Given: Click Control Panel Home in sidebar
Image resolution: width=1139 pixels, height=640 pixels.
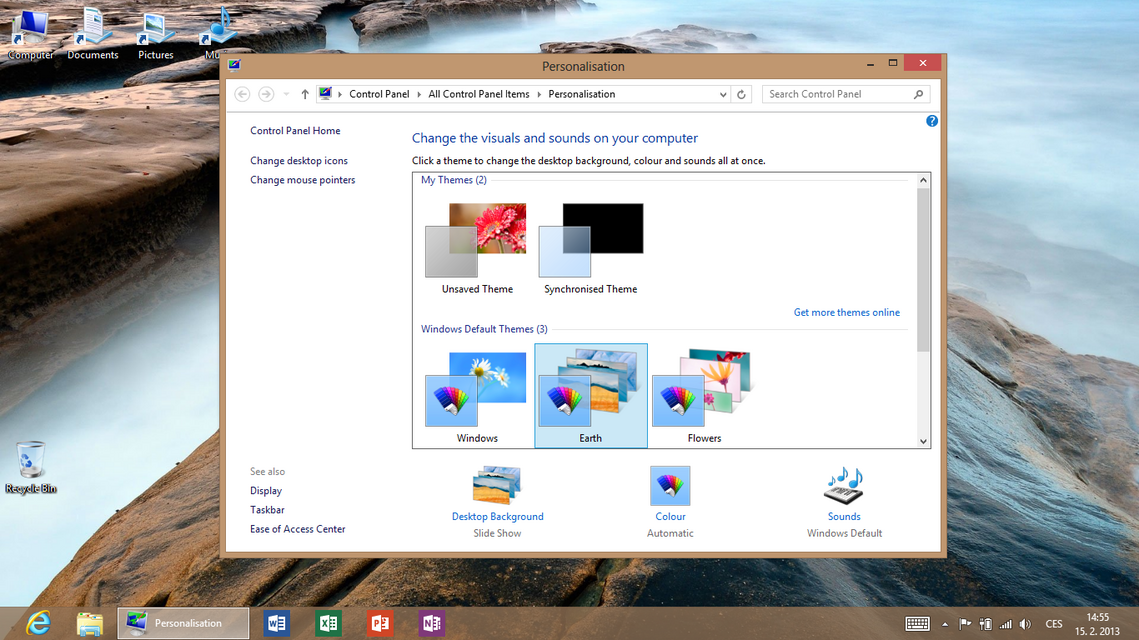Looking at the screenshot, I should click(295, 130).
